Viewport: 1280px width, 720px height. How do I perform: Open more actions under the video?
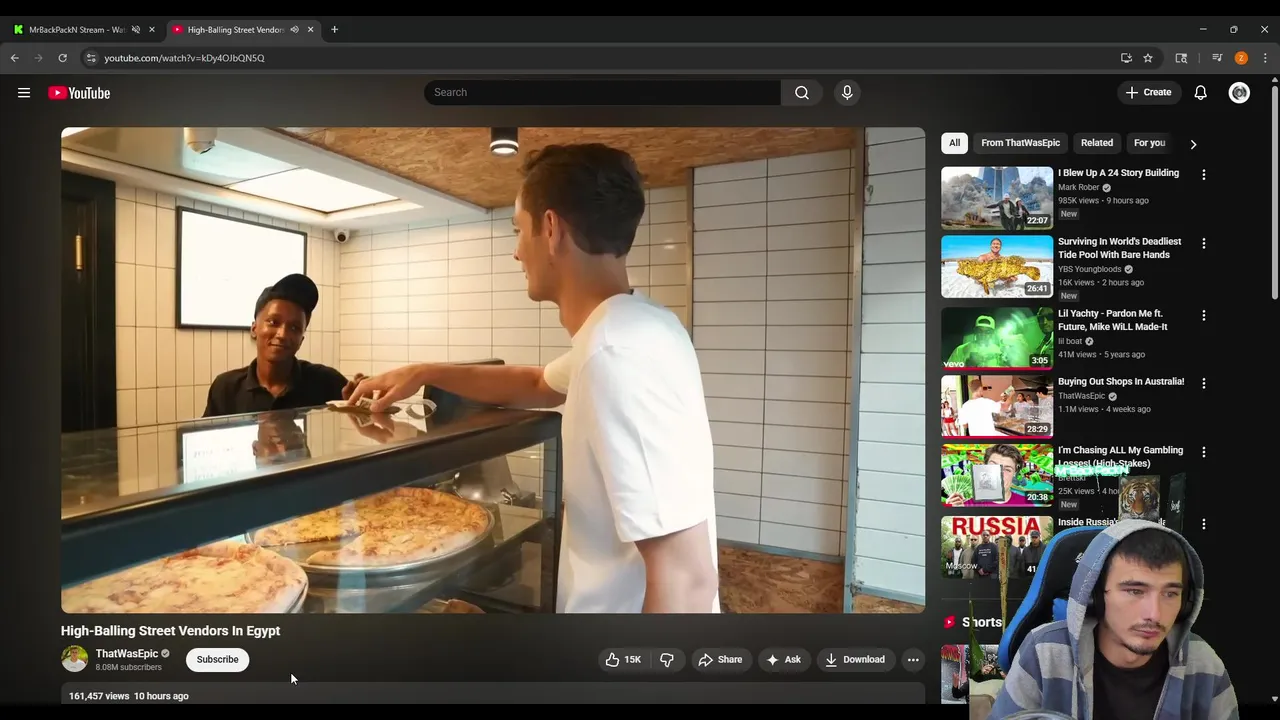click(x=913, y=660)
